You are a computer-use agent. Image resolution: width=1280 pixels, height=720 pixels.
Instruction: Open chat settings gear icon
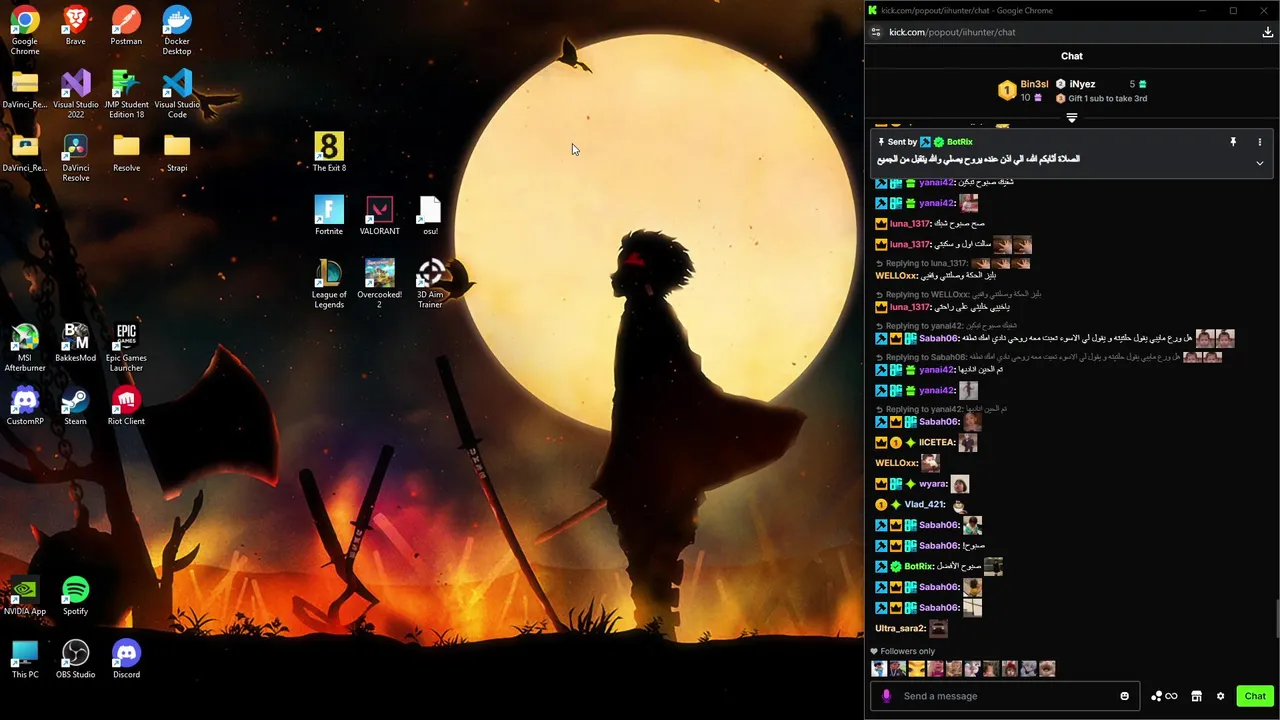[x=1220, y=696]
